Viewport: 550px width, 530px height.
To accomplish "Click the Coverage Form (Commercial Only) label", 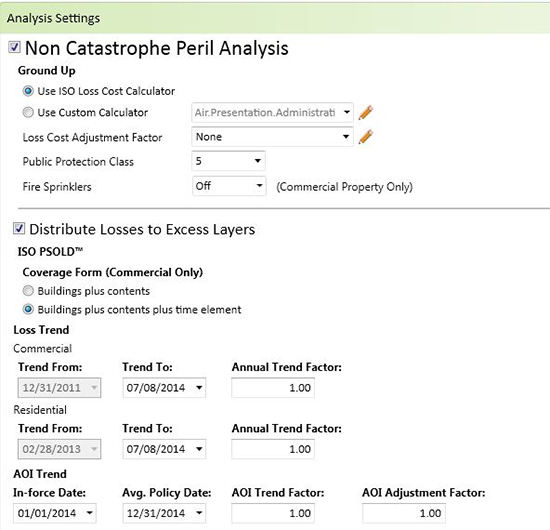I will point(113,273).
